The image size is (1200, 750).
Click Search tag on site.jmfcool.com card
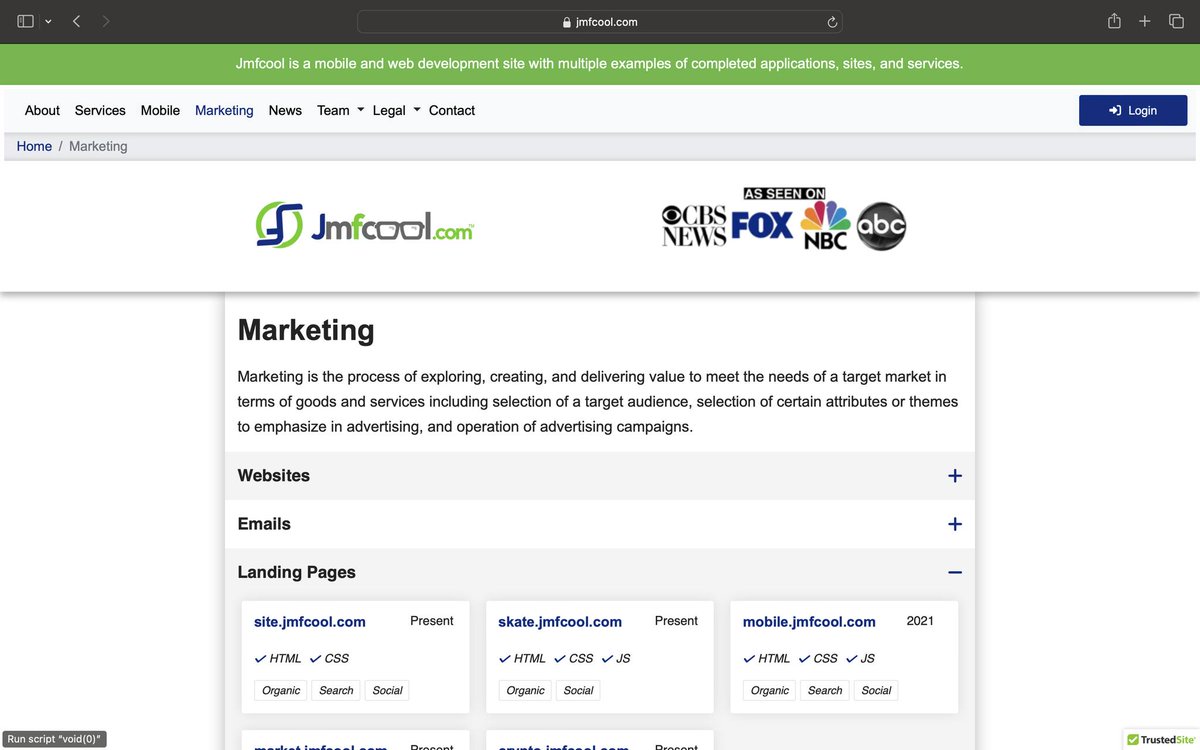click(336, 690)
